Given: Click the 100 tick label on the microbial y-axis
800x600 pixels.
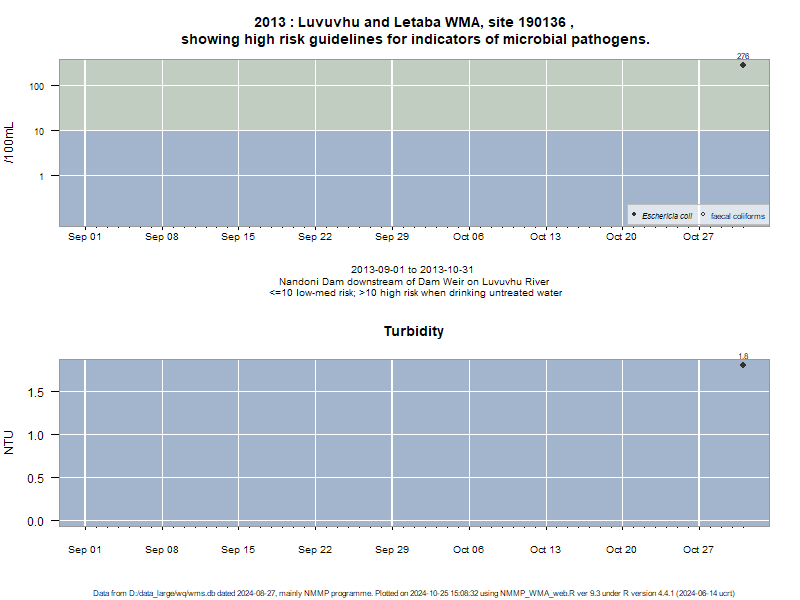Looking at the screenshot, I should 37,86.
